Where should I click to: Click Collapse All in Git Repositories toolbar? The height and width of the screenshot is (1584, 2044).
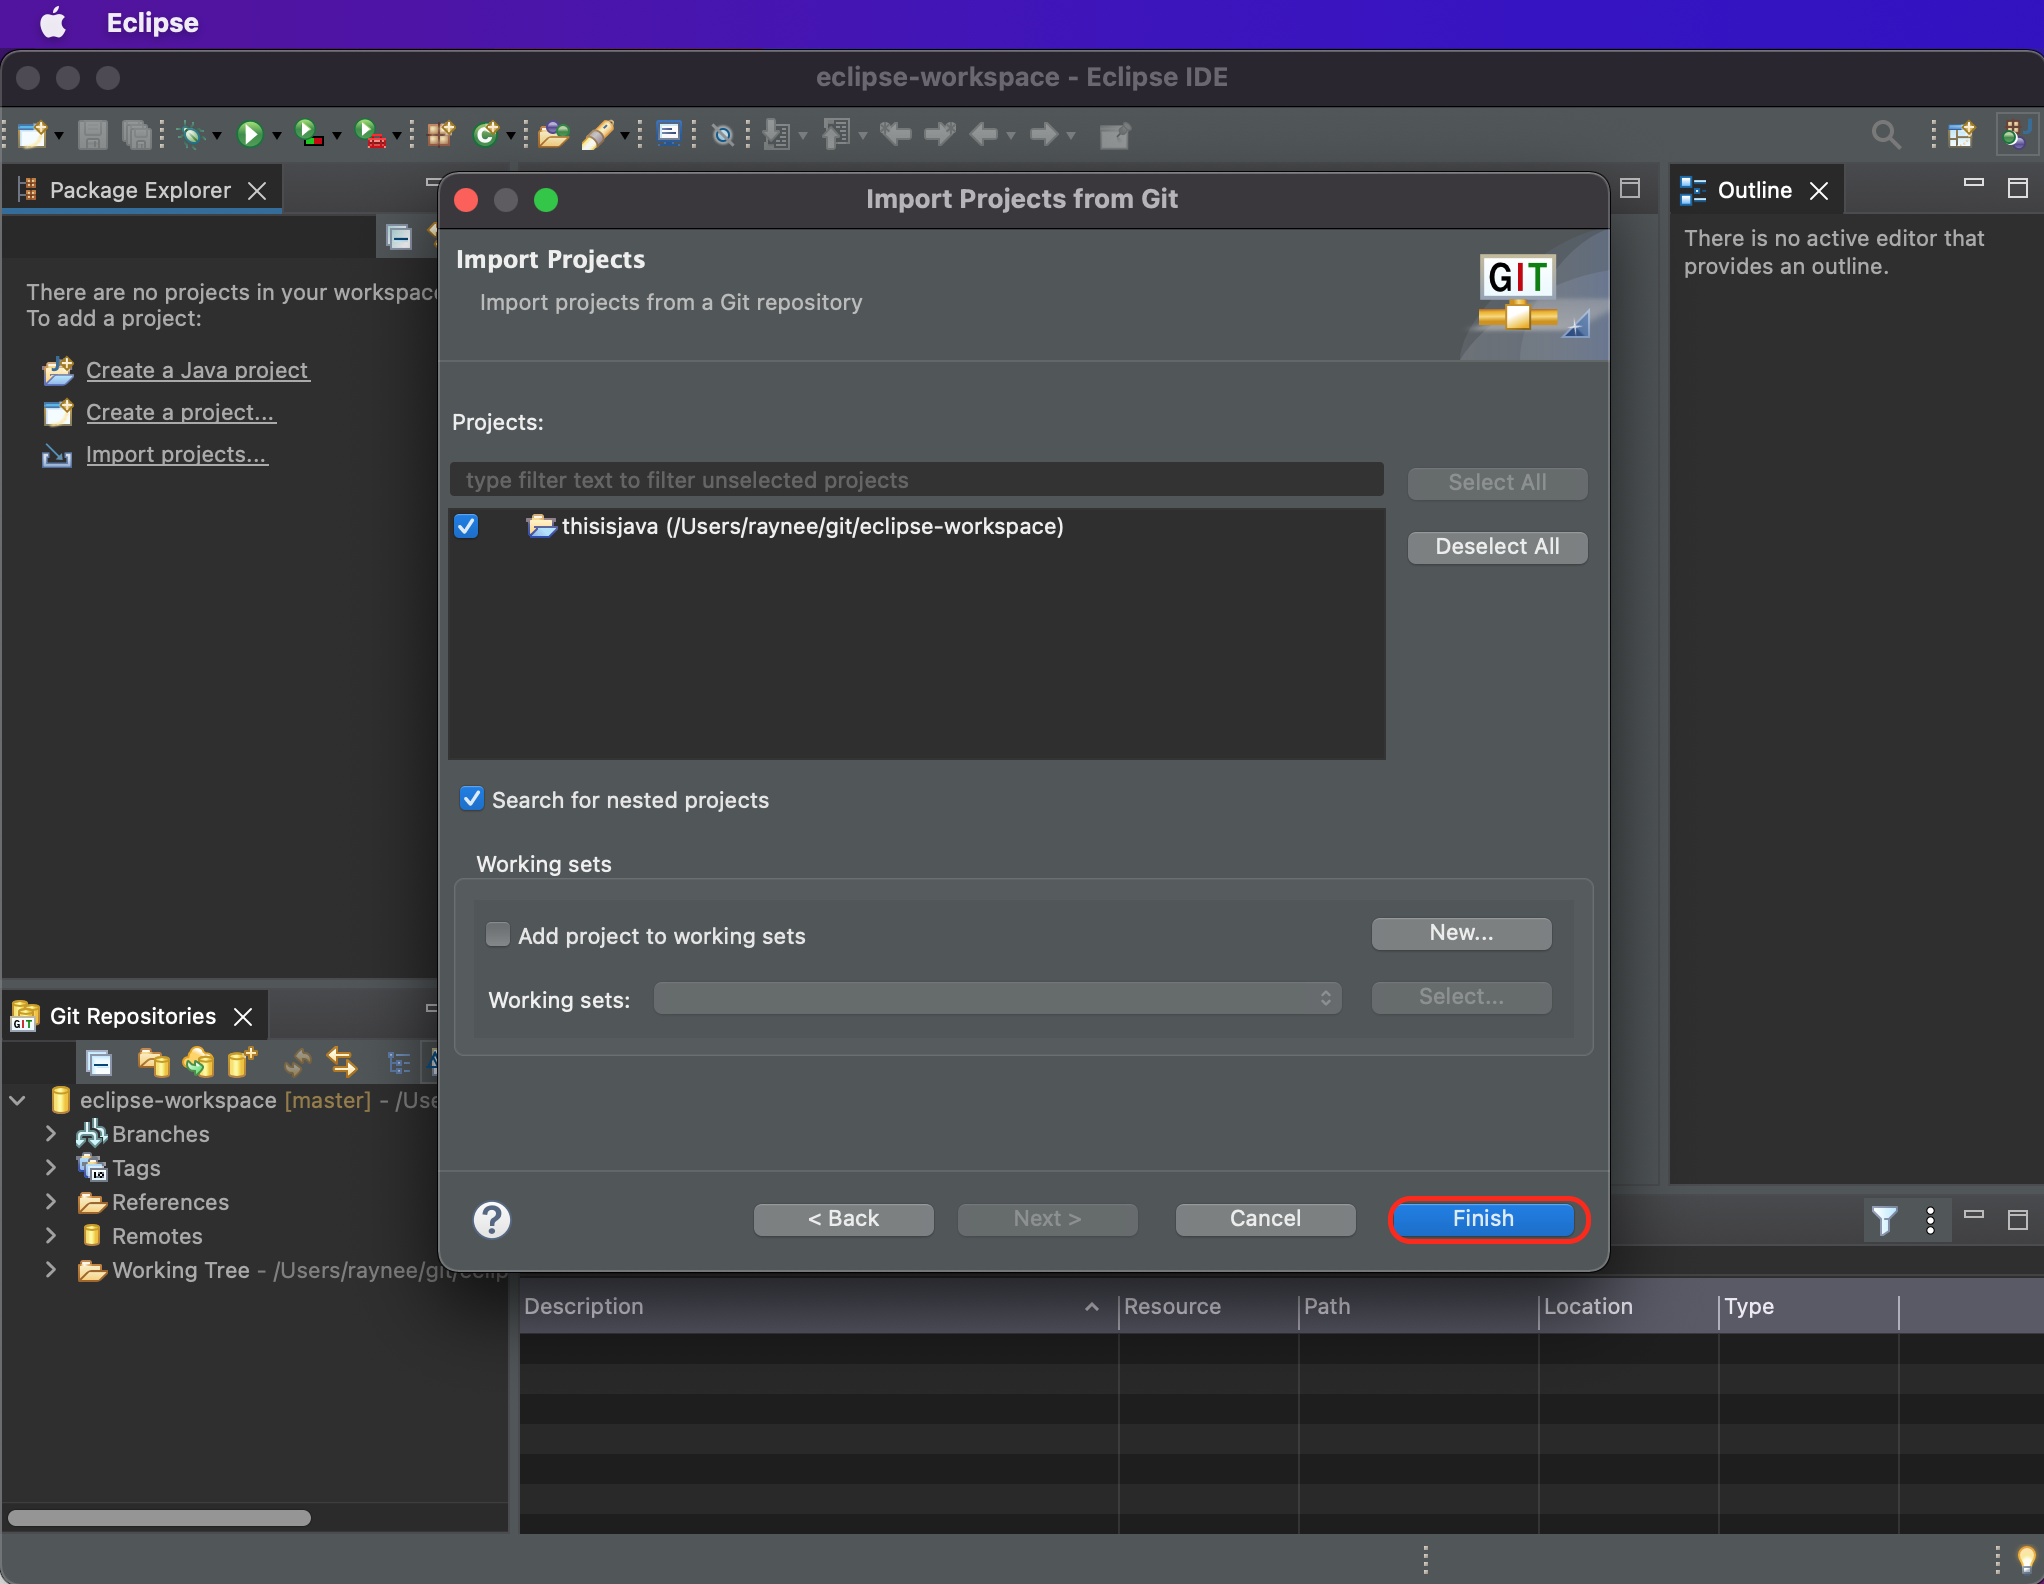pos(99,1062)
